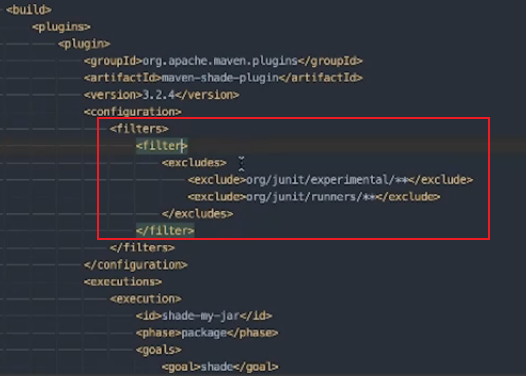The image size is (526, 376).
Task: Click the exclude org/junit/experimental/** line
Action: pos(330,180)
